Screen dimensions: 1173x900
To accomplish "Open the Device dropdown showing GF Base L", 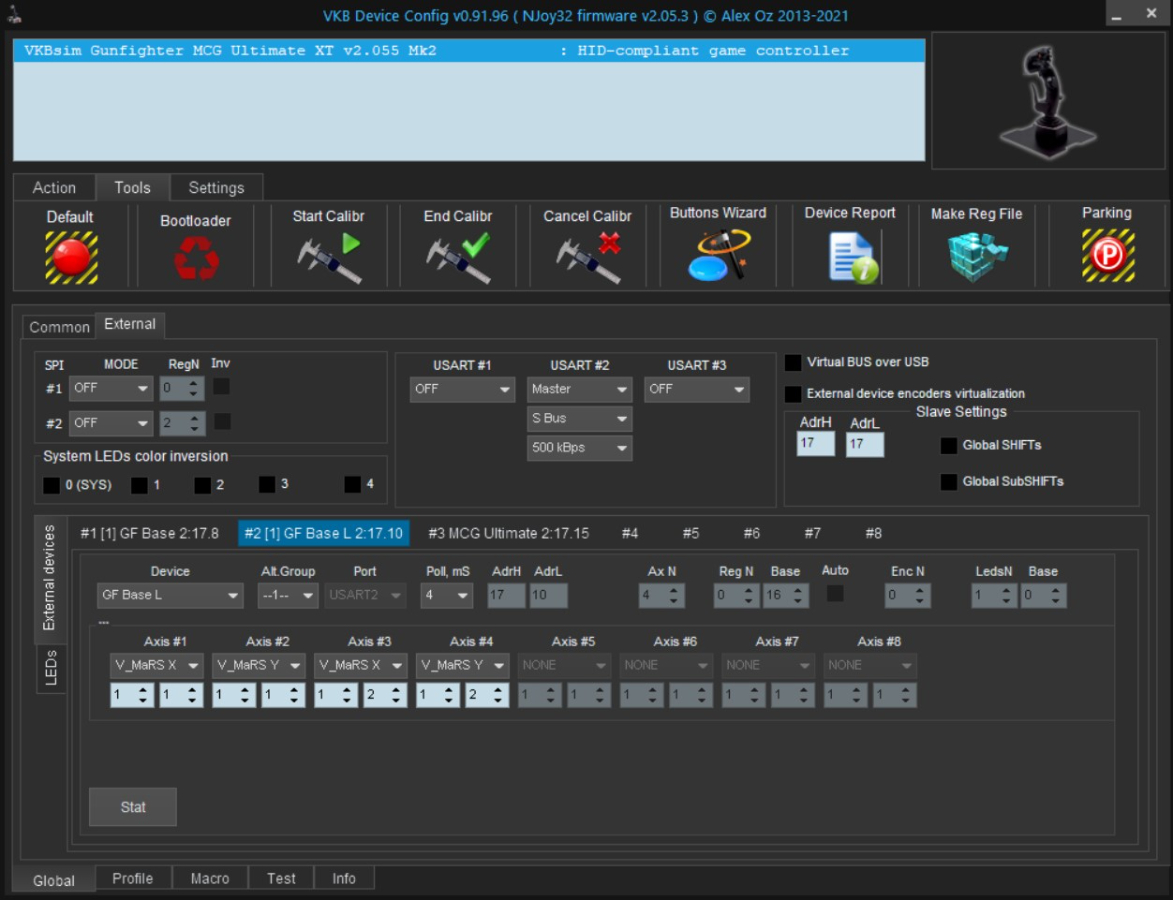I will [171, 596].
